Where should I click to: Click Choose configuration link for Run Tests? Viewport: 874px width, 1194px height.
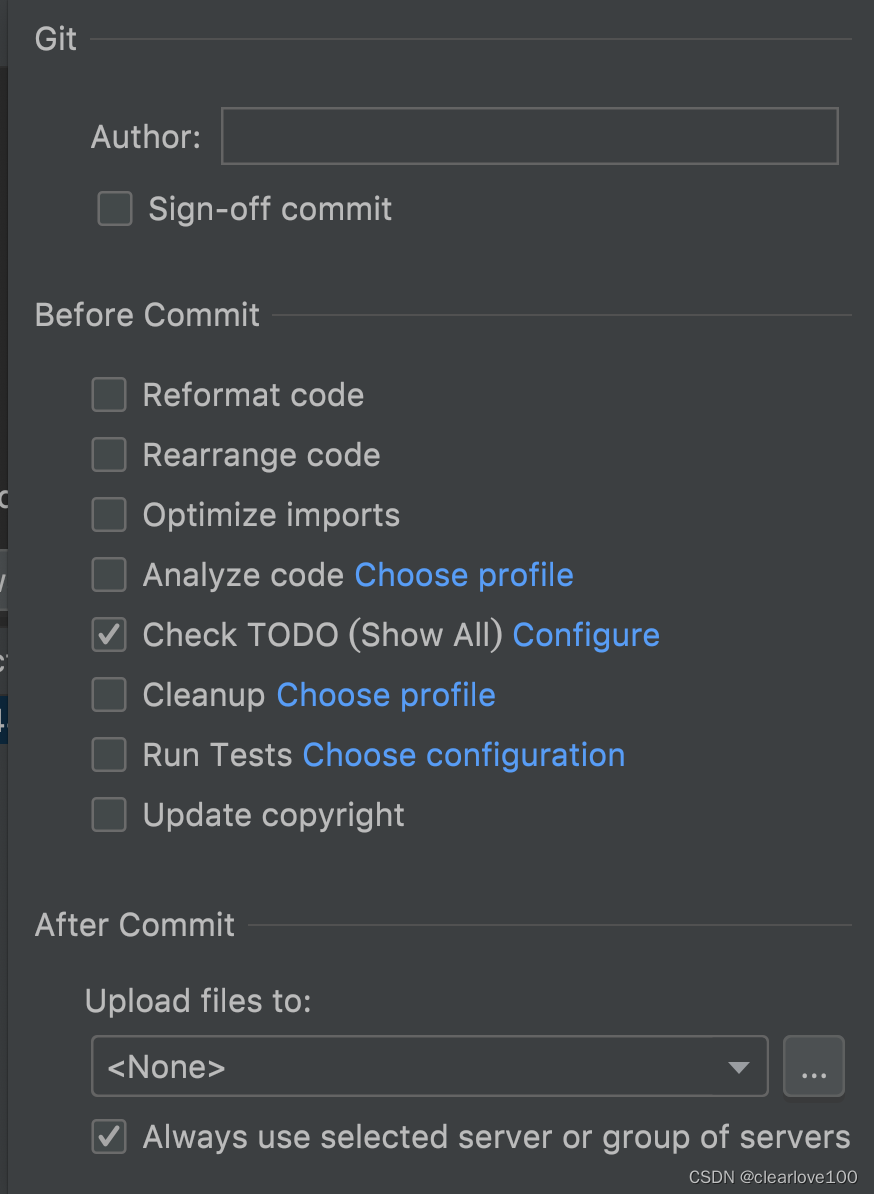[x=464, y=755]
